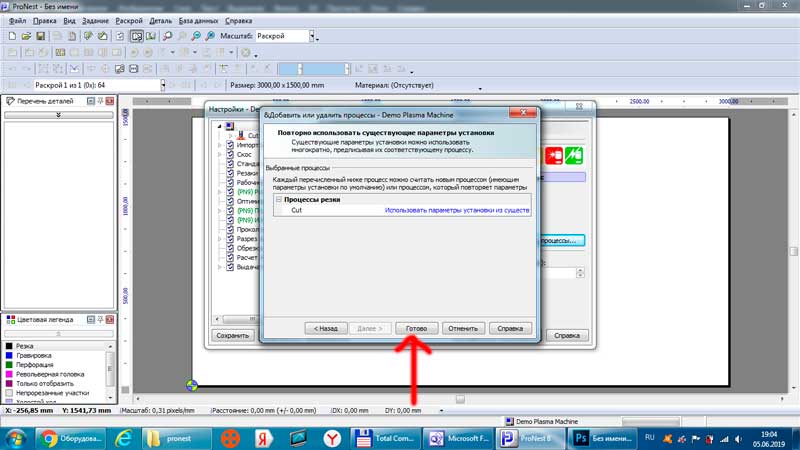This screenshot has width=800, height=450.
Task: Open the Файл menu
Action: [x=17, y=21]
